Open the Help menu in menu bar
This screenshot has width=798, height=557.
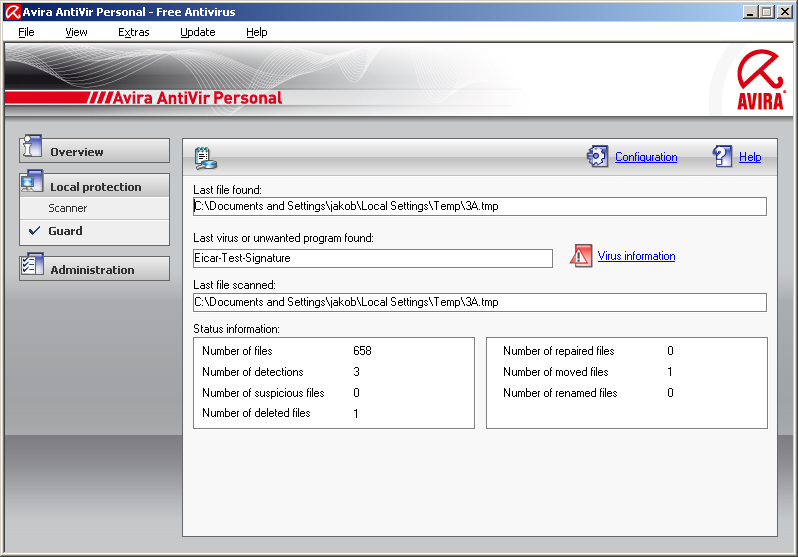pyautogui.click(x=256, y=32)
